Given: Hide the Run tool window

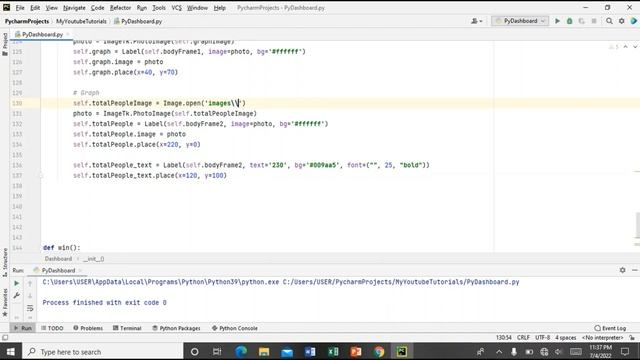Looking at the screenshot, I should (635, 270).
